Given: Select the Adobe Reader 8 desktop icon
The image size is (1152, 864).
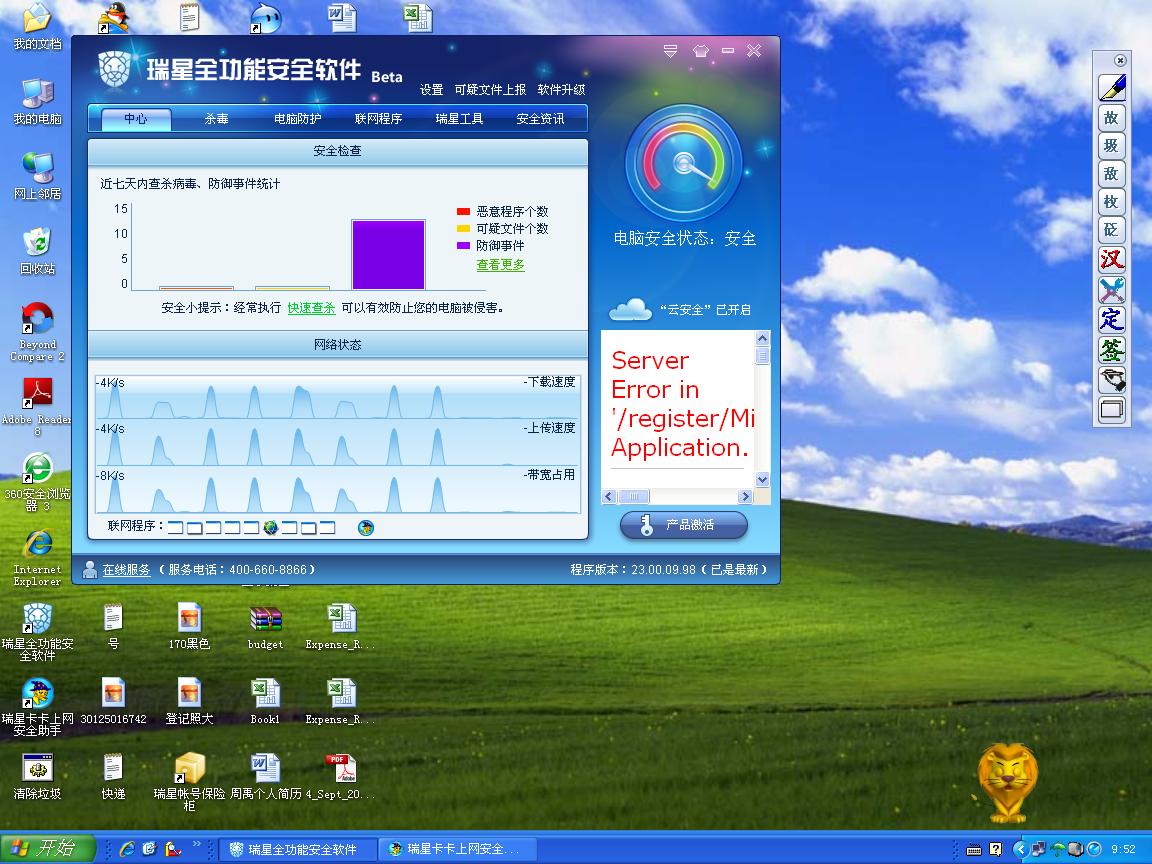Looking at the screenshot, I should 37,407.
